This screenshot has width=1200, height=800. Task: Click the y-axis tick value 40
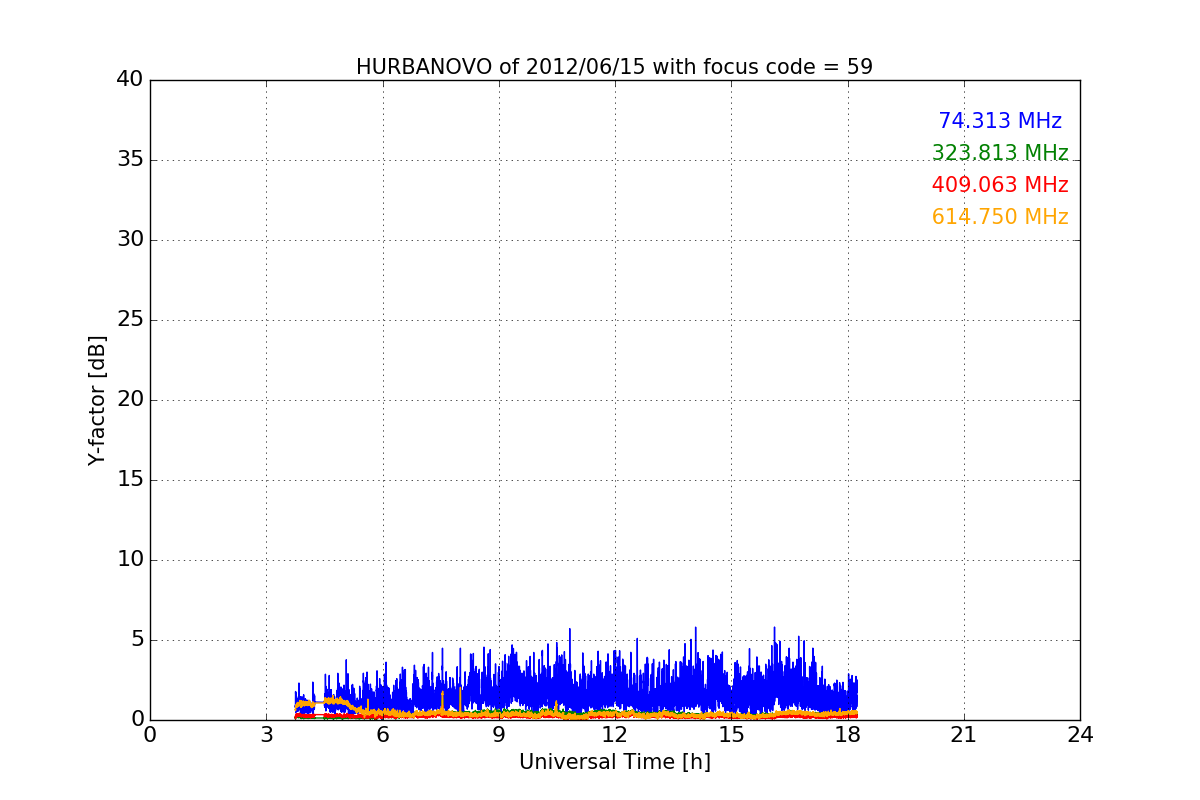130,80
